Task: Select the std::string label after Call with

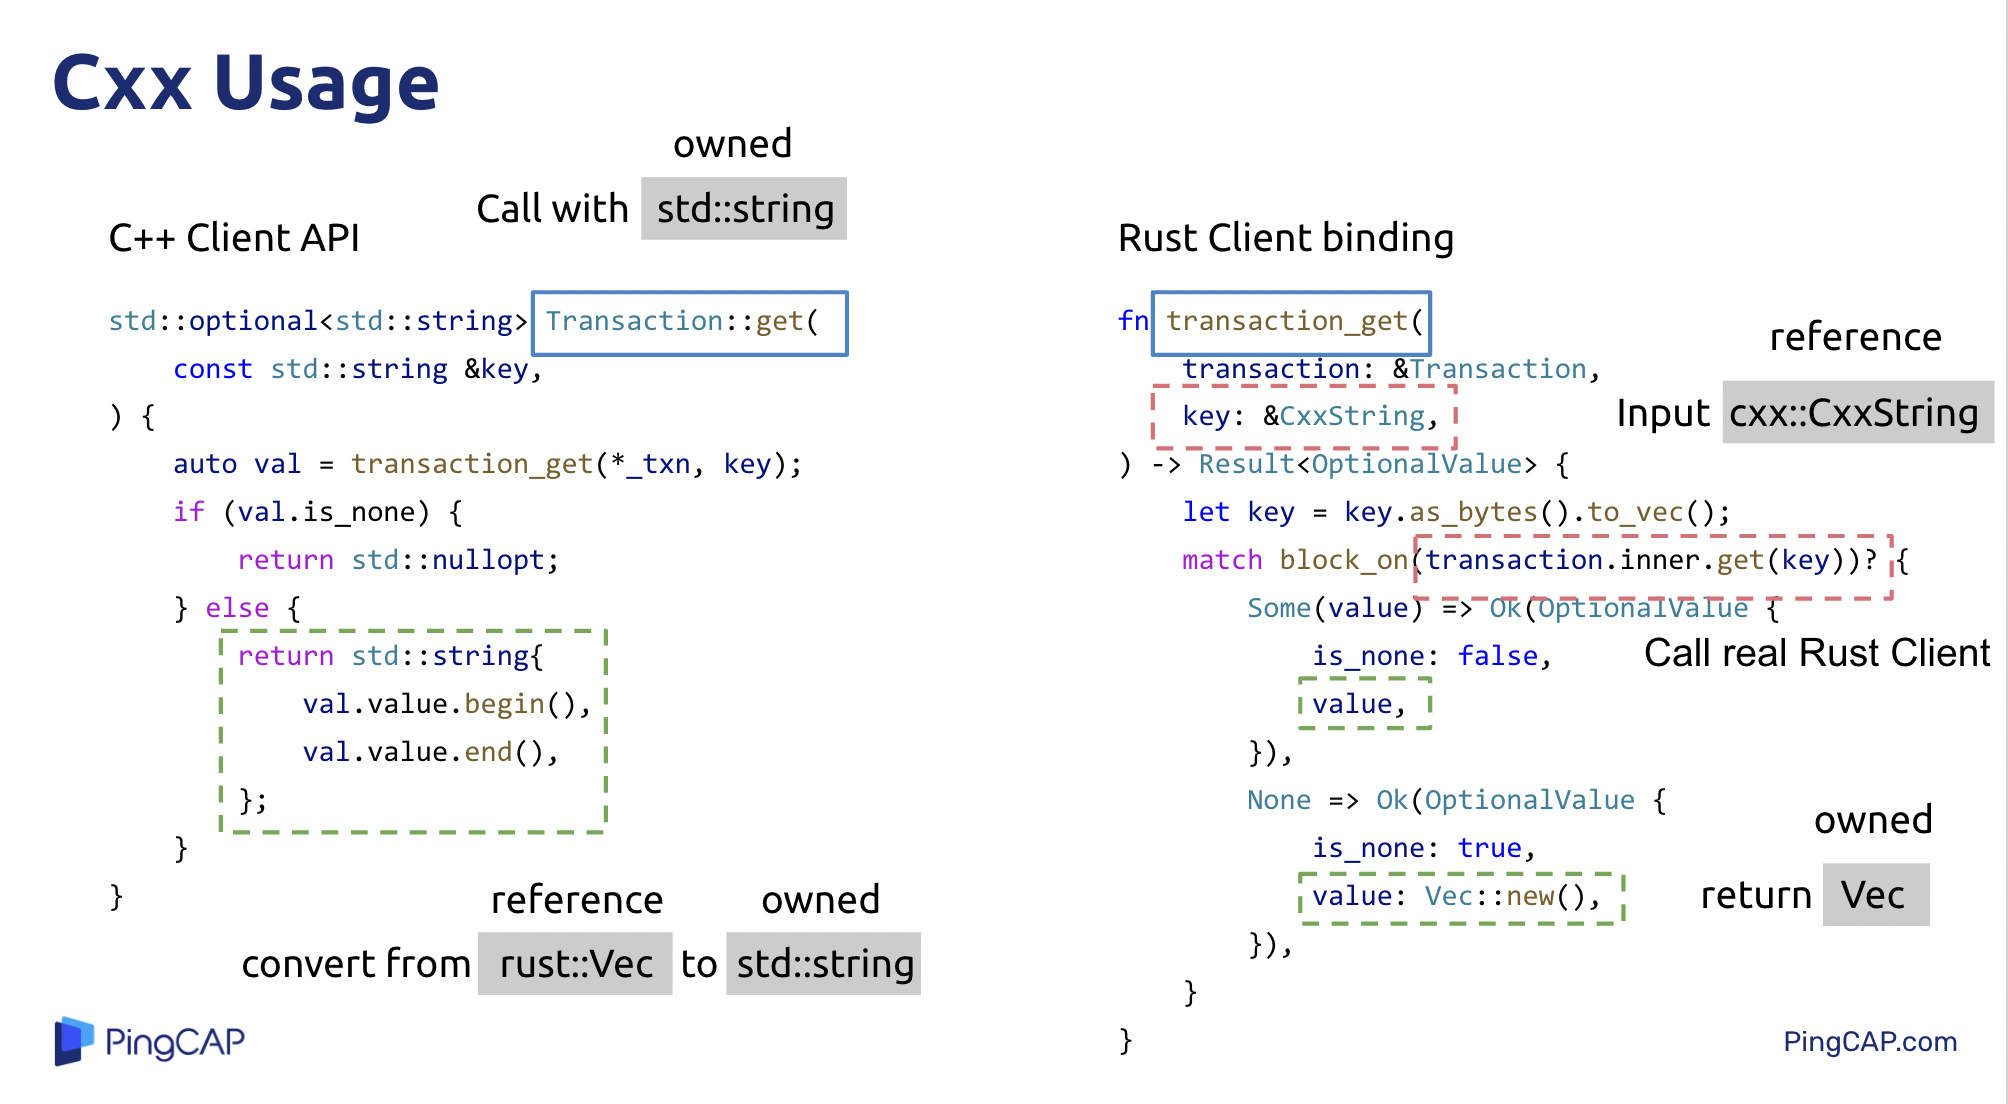Action: tap(744, 209)
